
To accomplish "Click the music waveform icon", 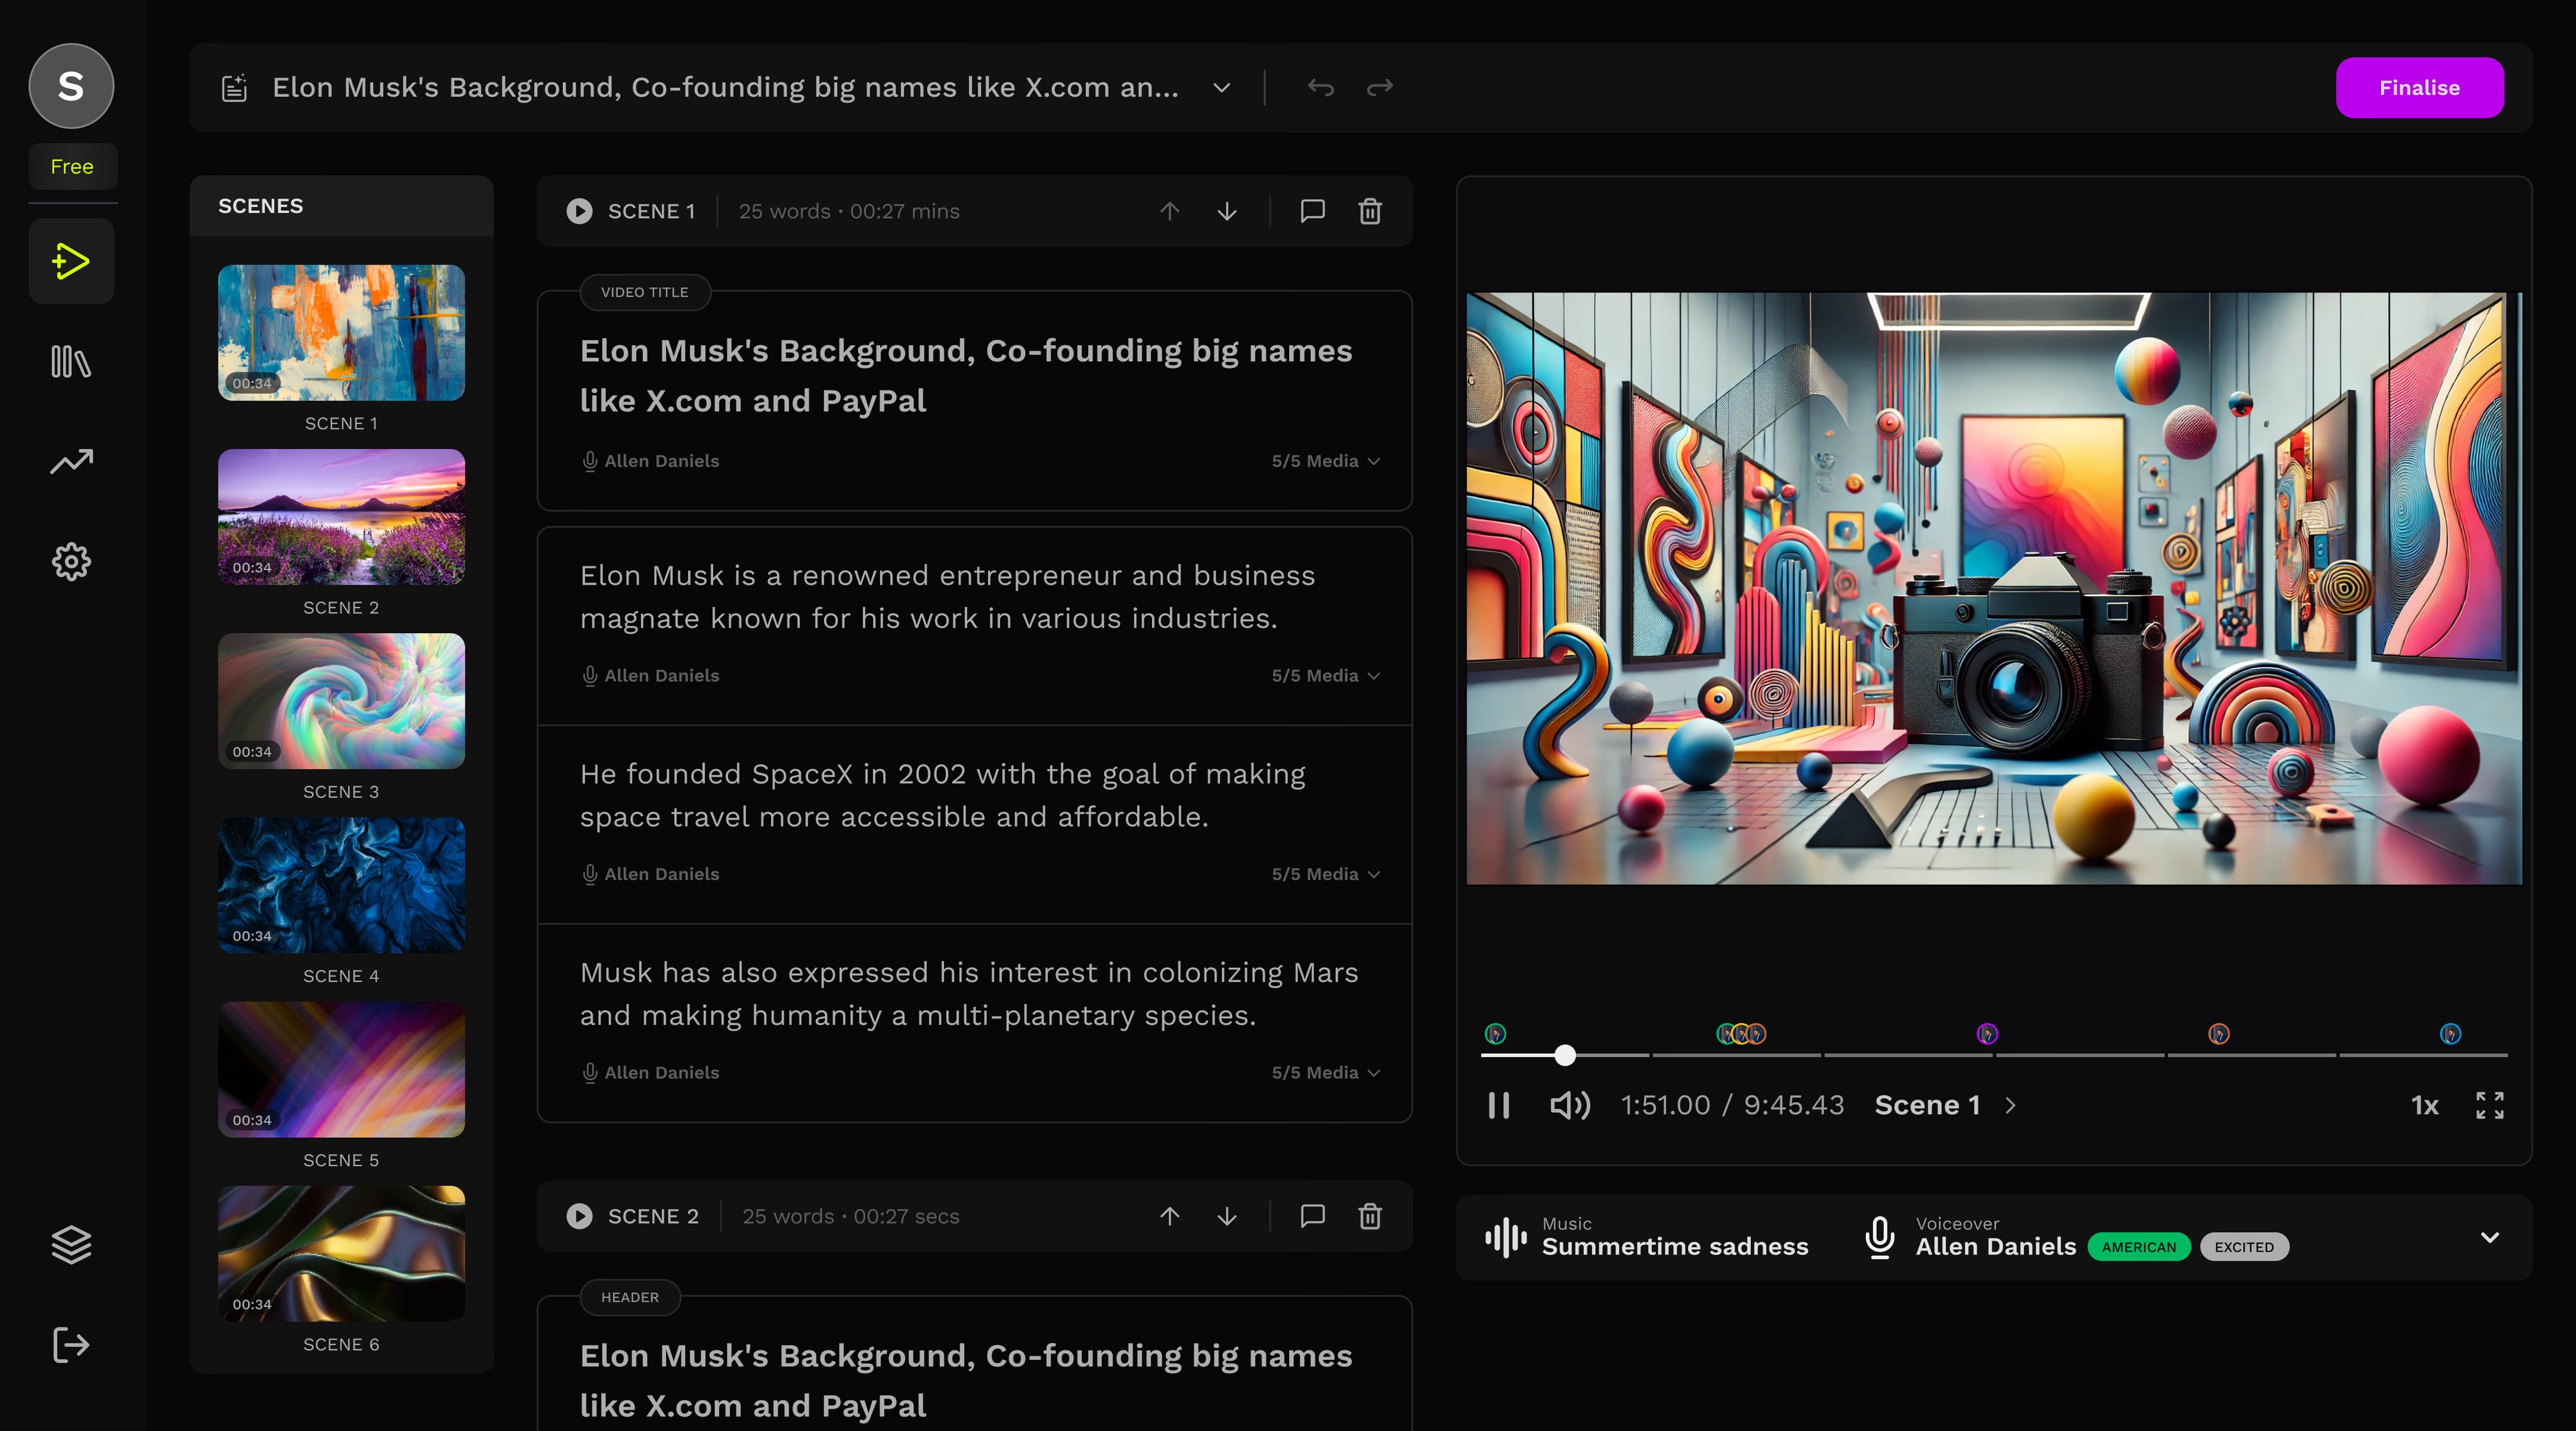I will coord(1506,1237).
